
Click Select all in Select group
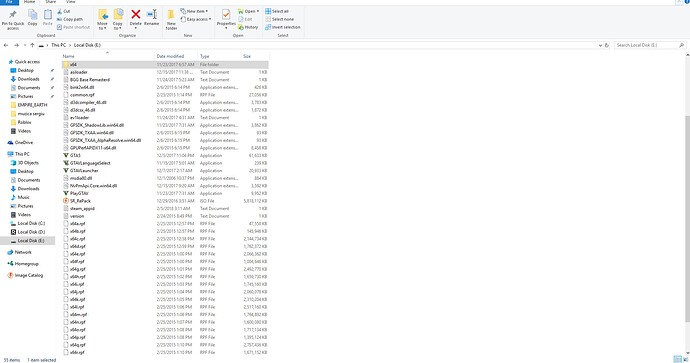(277, 11)
